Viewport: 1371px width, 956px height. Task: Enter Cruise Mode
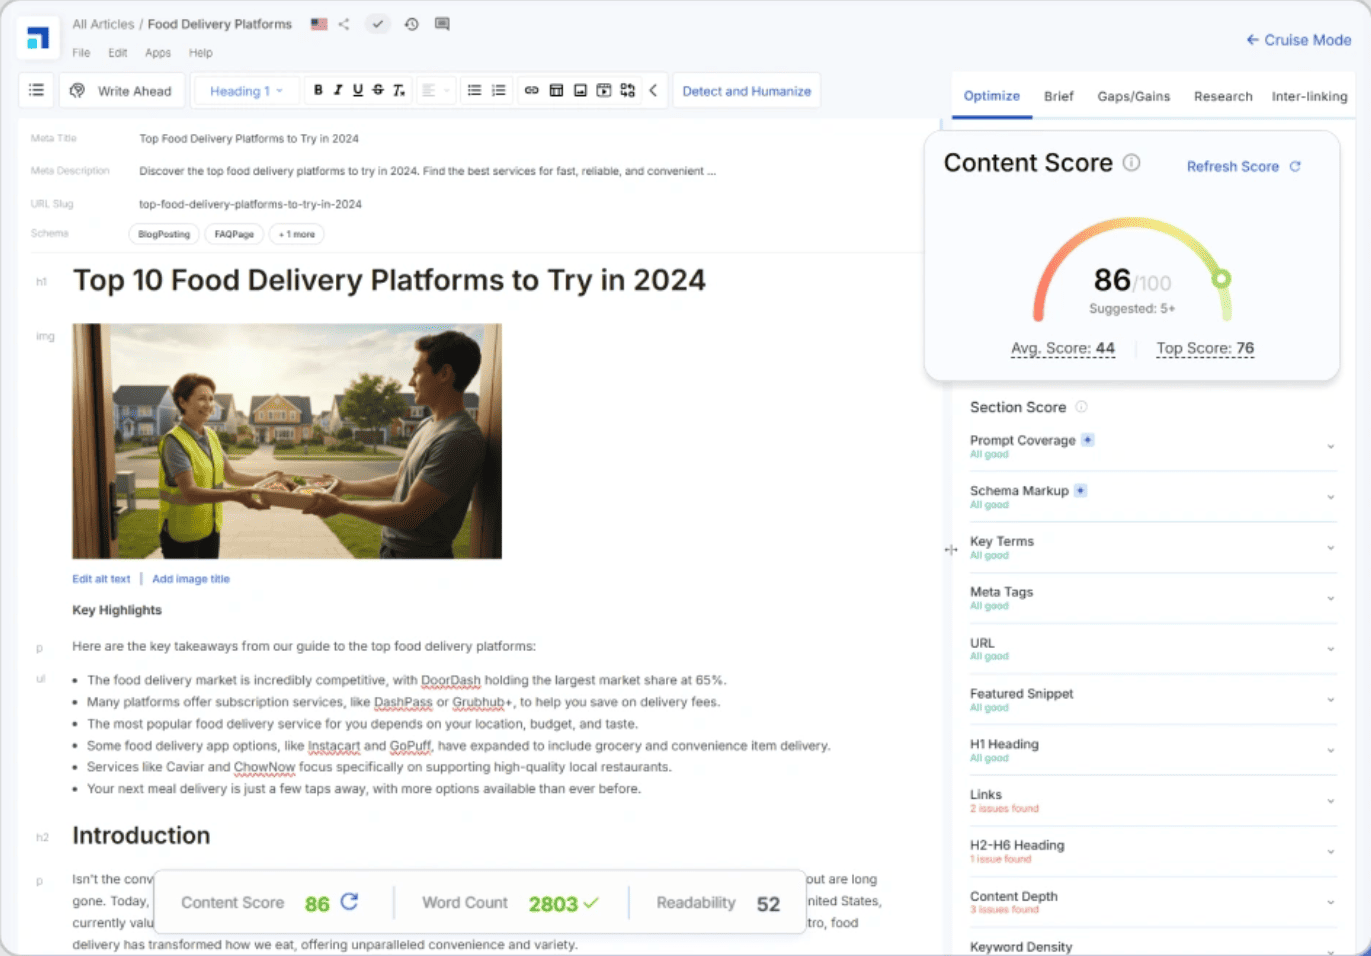pos(1298,40)
